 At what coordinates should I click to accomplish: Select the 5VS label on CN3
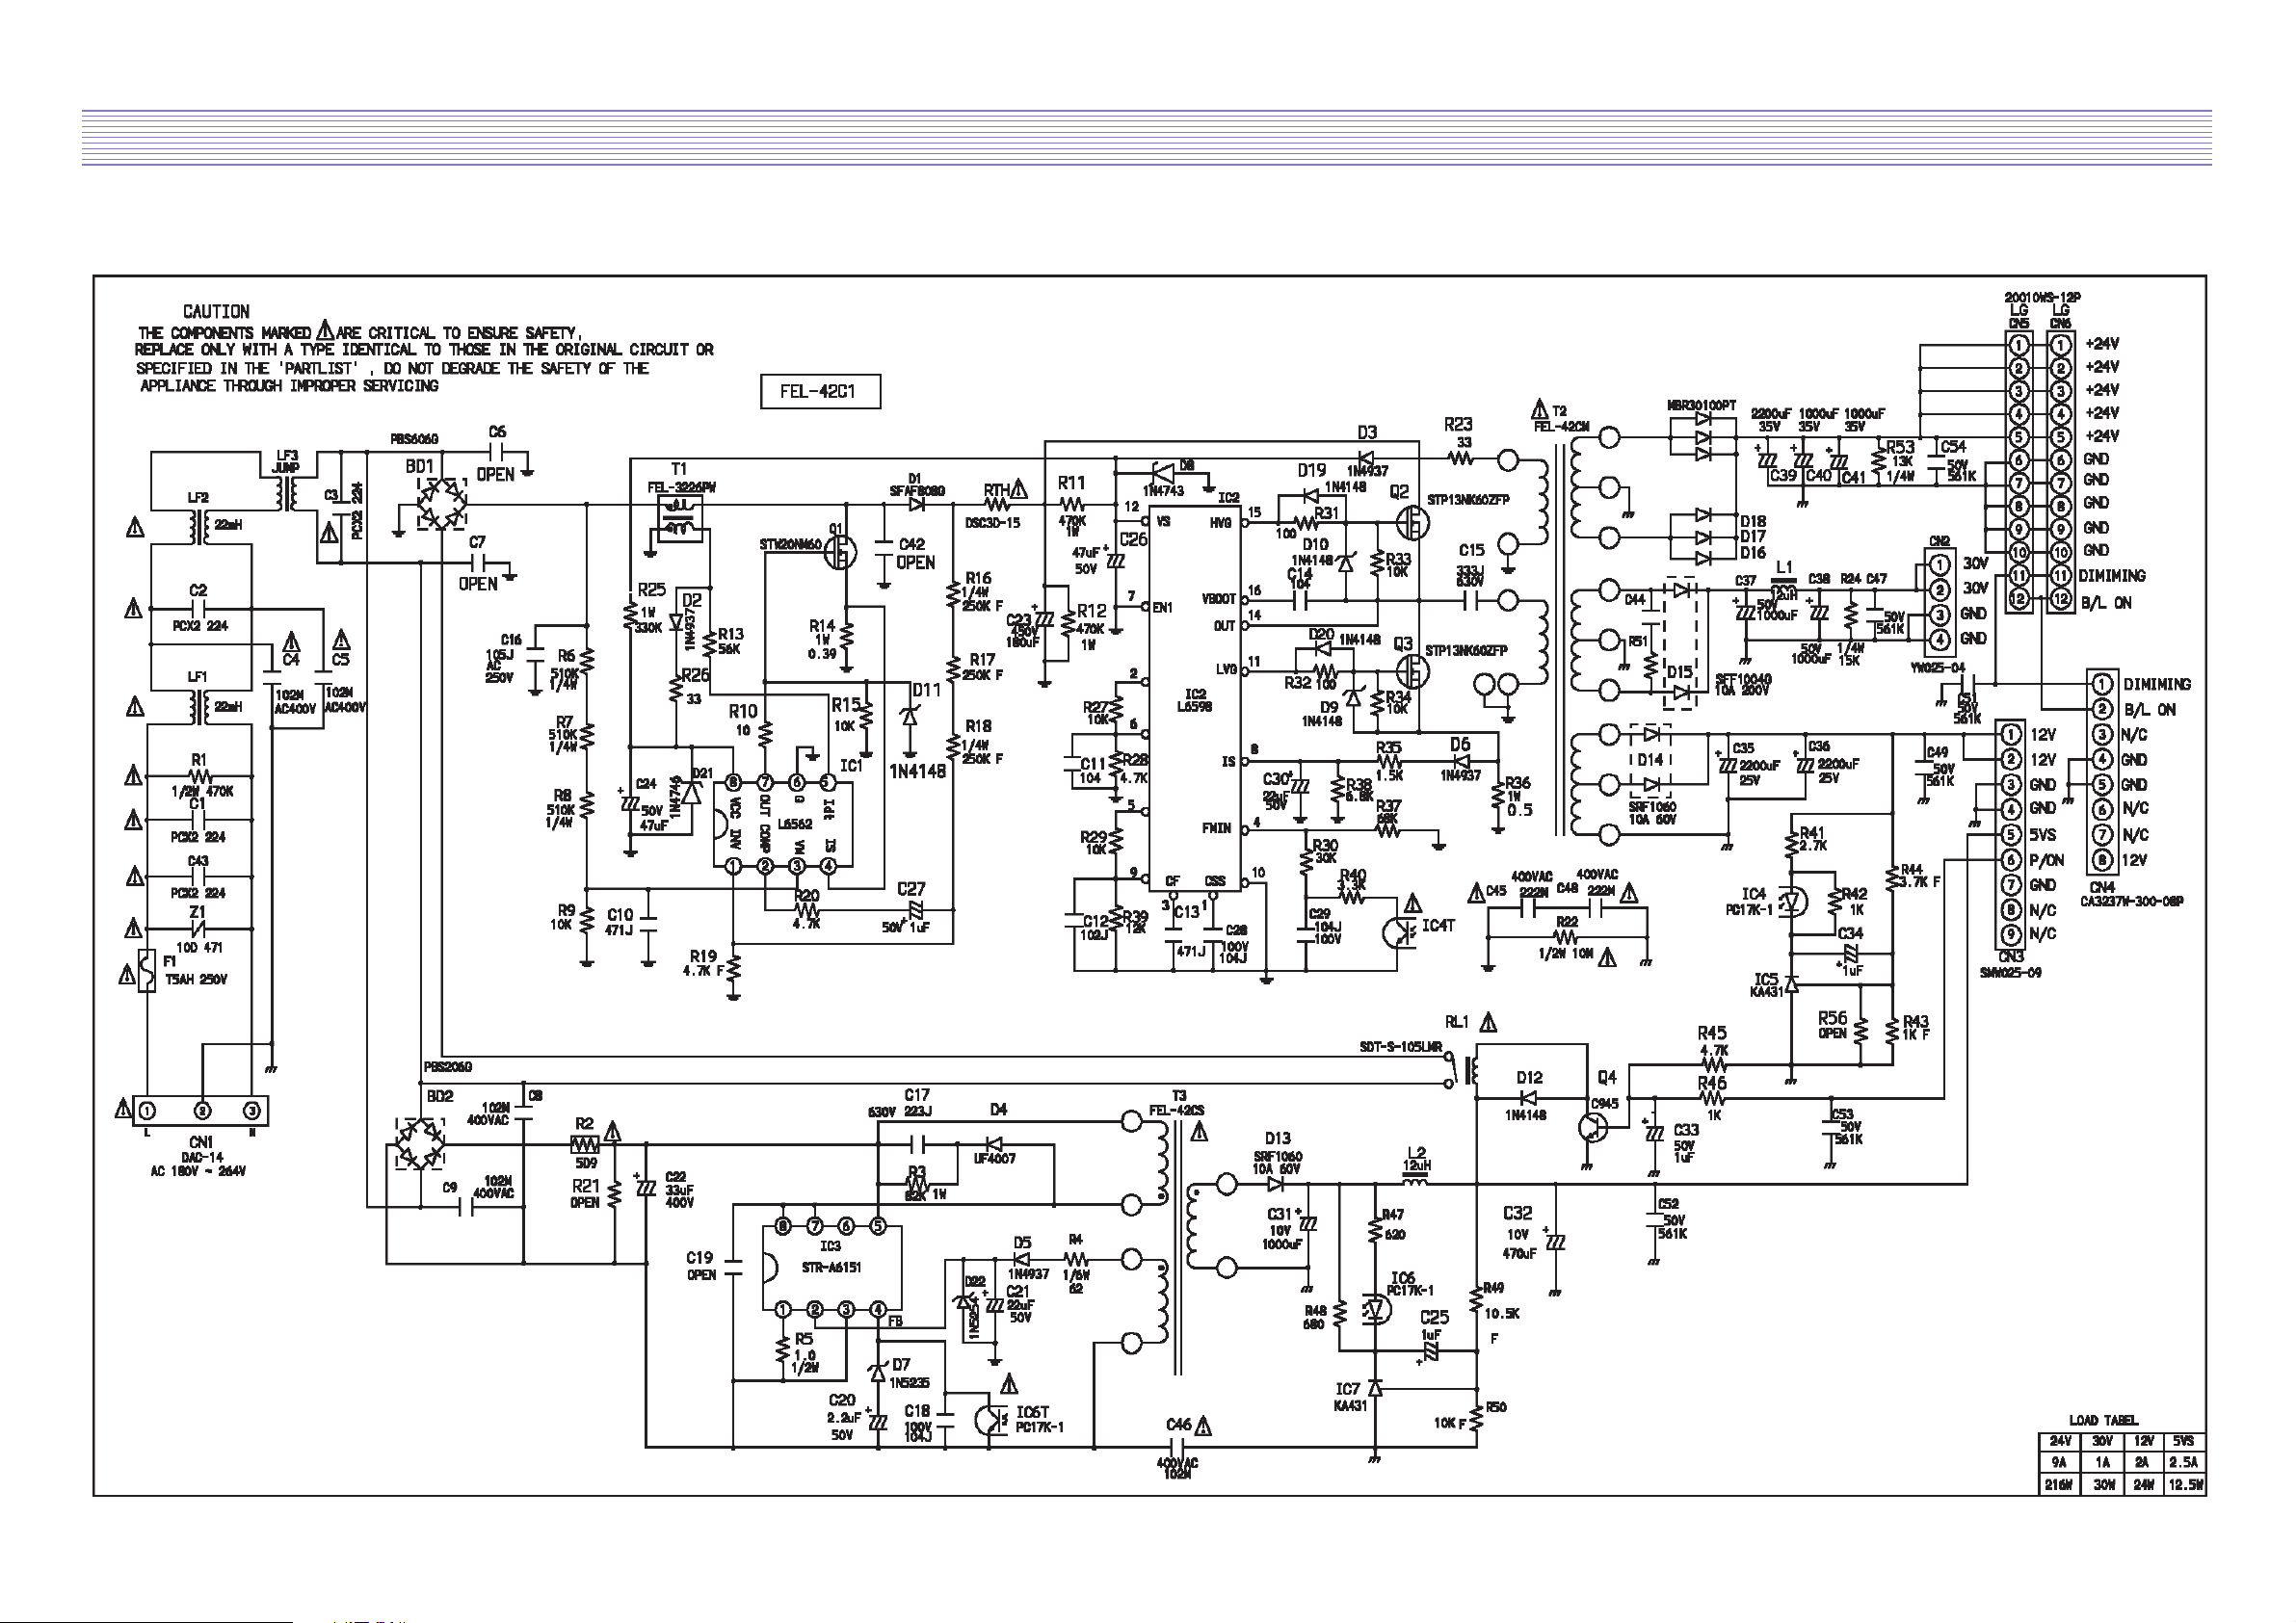[x=2043, y=835]
